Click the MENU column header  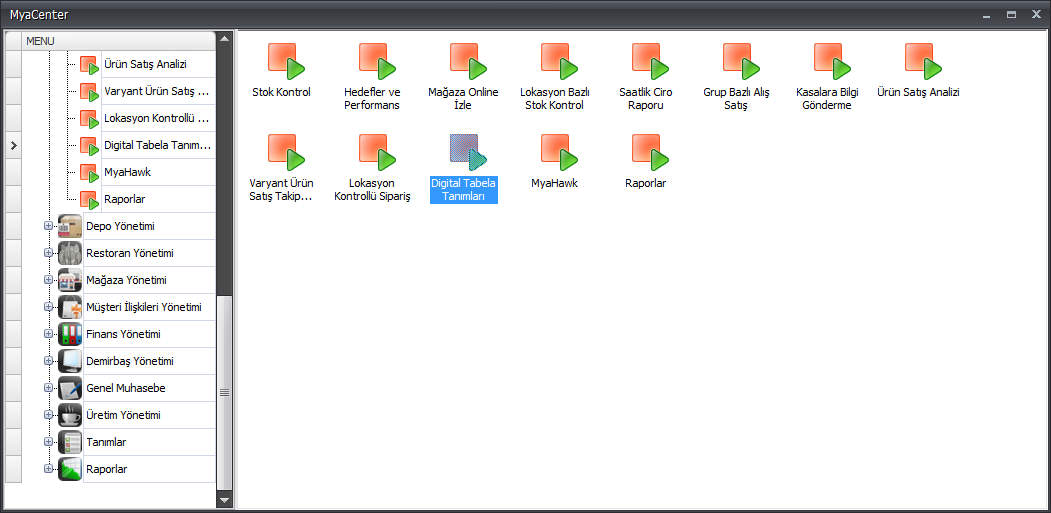(119, 41)
